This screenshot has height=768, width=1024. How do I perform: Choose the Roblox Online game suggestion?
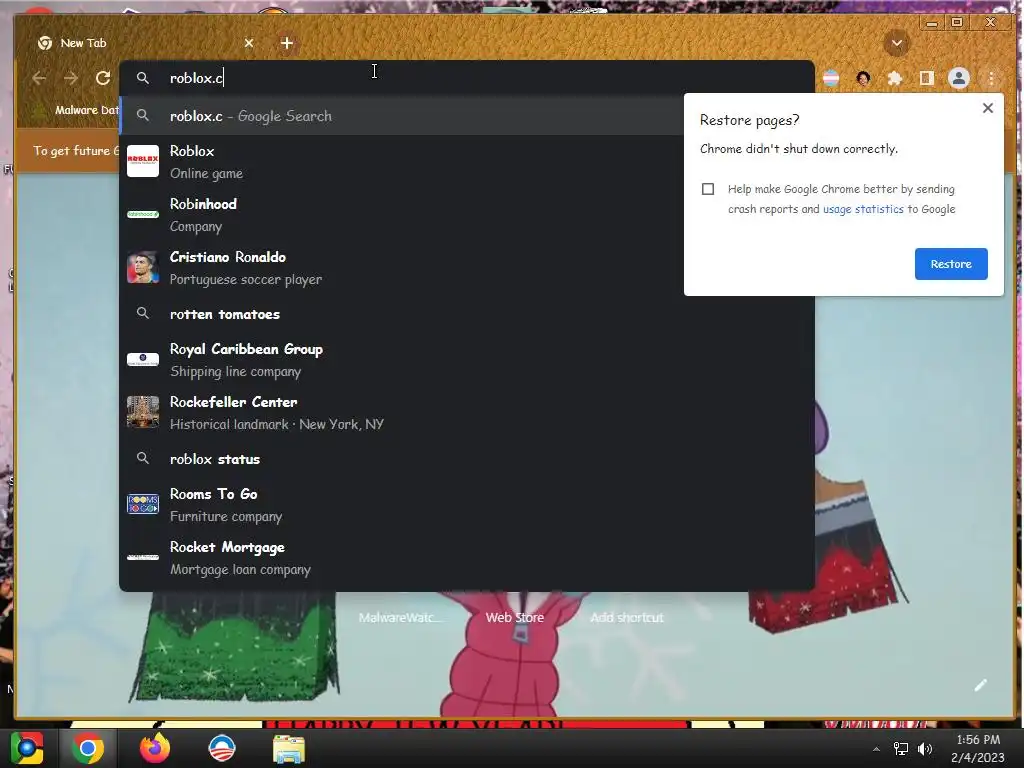(x=402, y=161)
